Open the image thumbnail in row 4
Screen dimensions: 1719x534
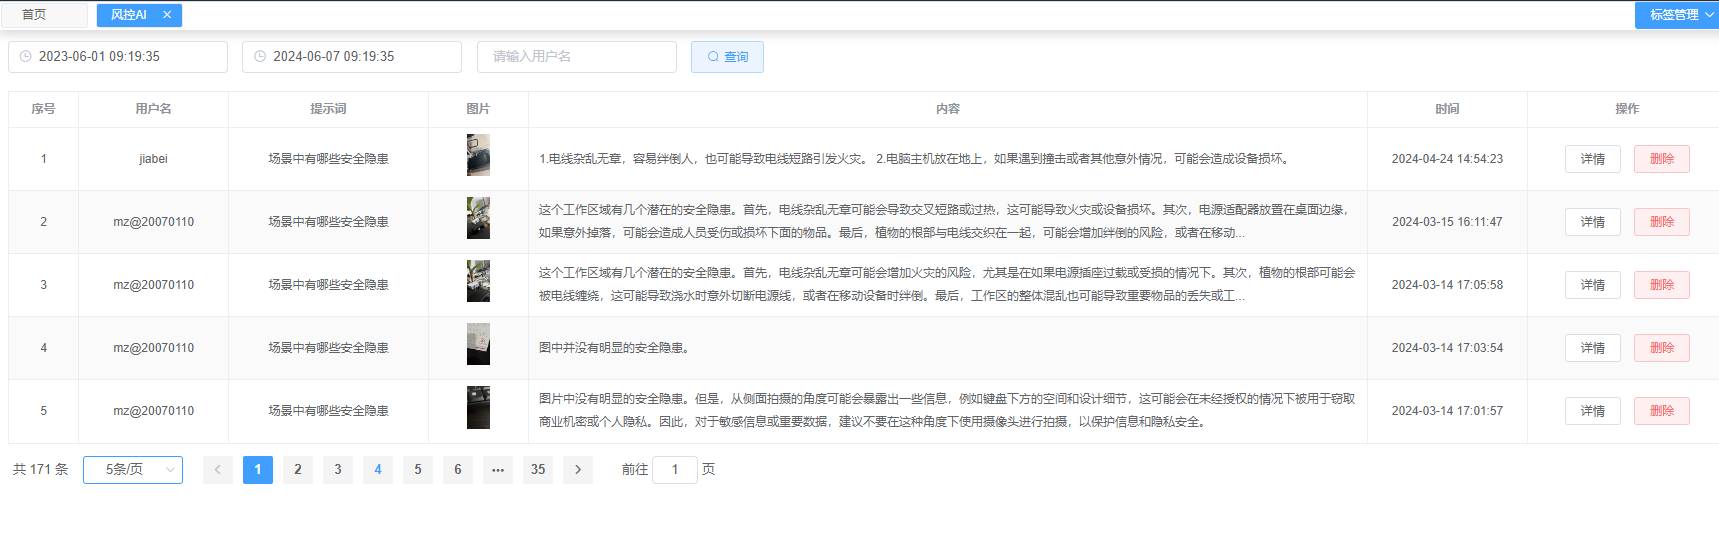pos(478,345)
